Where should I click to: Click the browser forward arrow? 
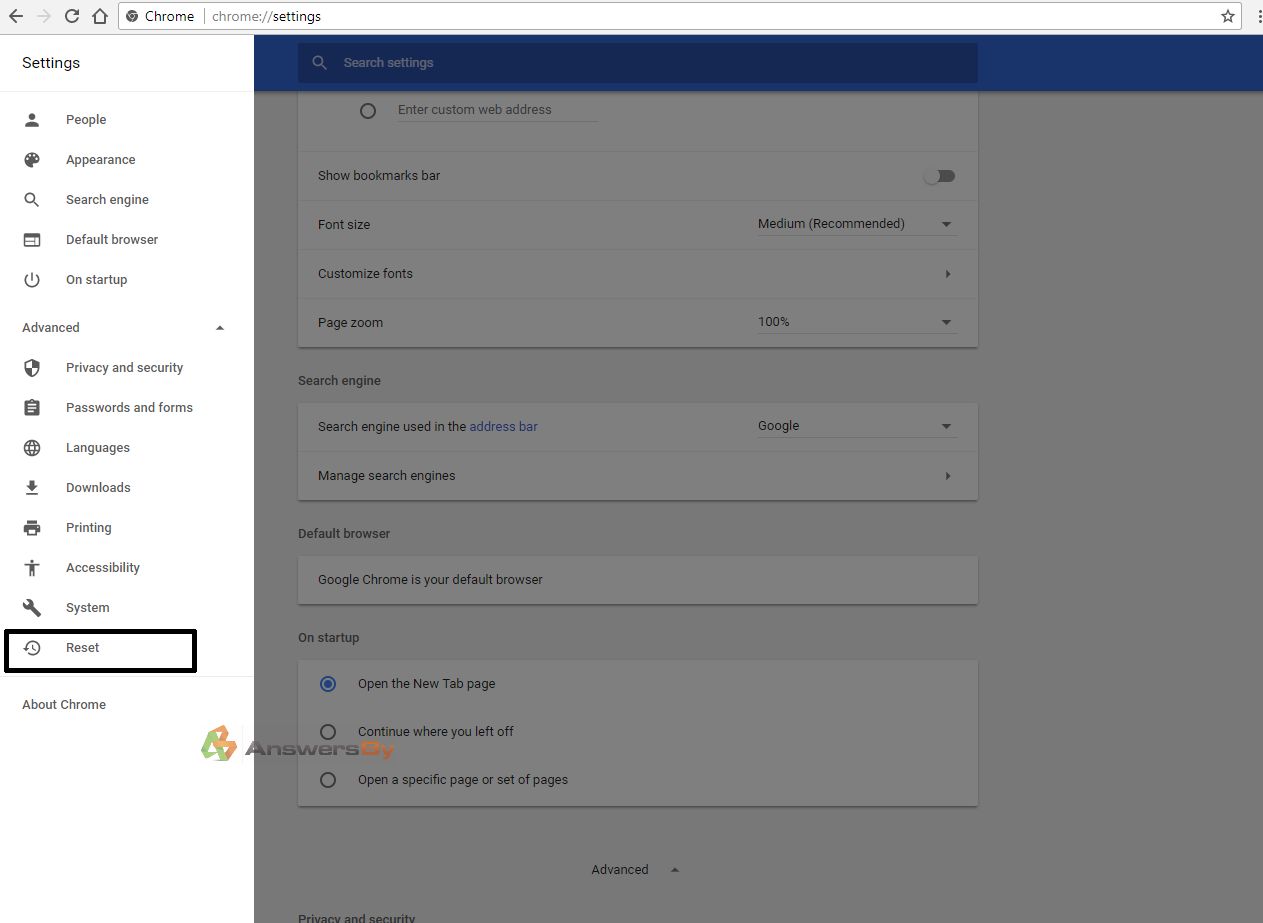[x=43, y=16]
